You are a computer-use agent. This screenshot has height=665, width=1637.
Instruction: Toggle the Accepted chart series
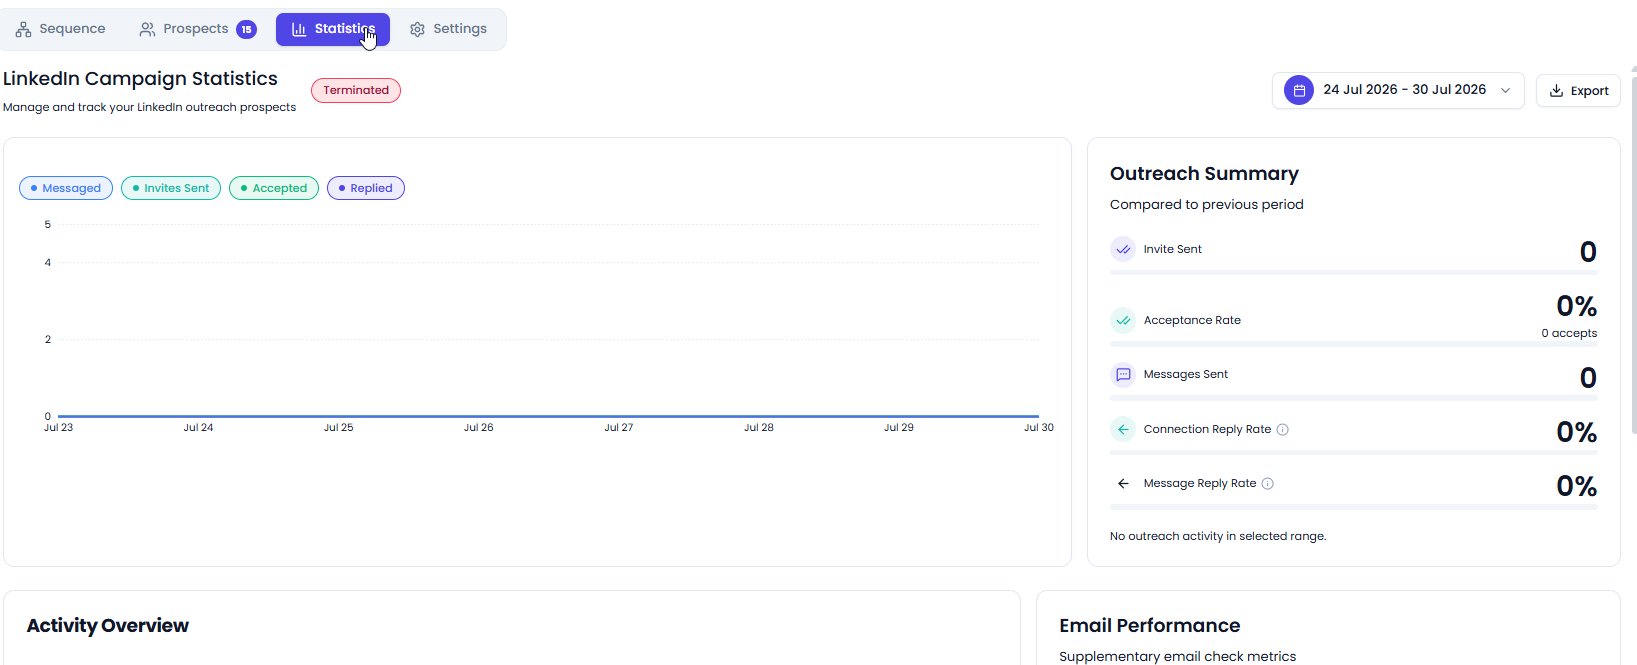(274, 188)
